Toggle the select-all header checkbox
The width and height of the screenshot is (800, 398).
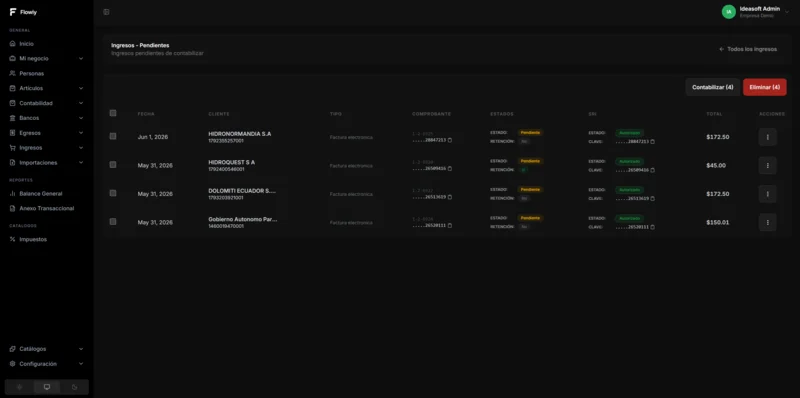click(x=113, y=113)
